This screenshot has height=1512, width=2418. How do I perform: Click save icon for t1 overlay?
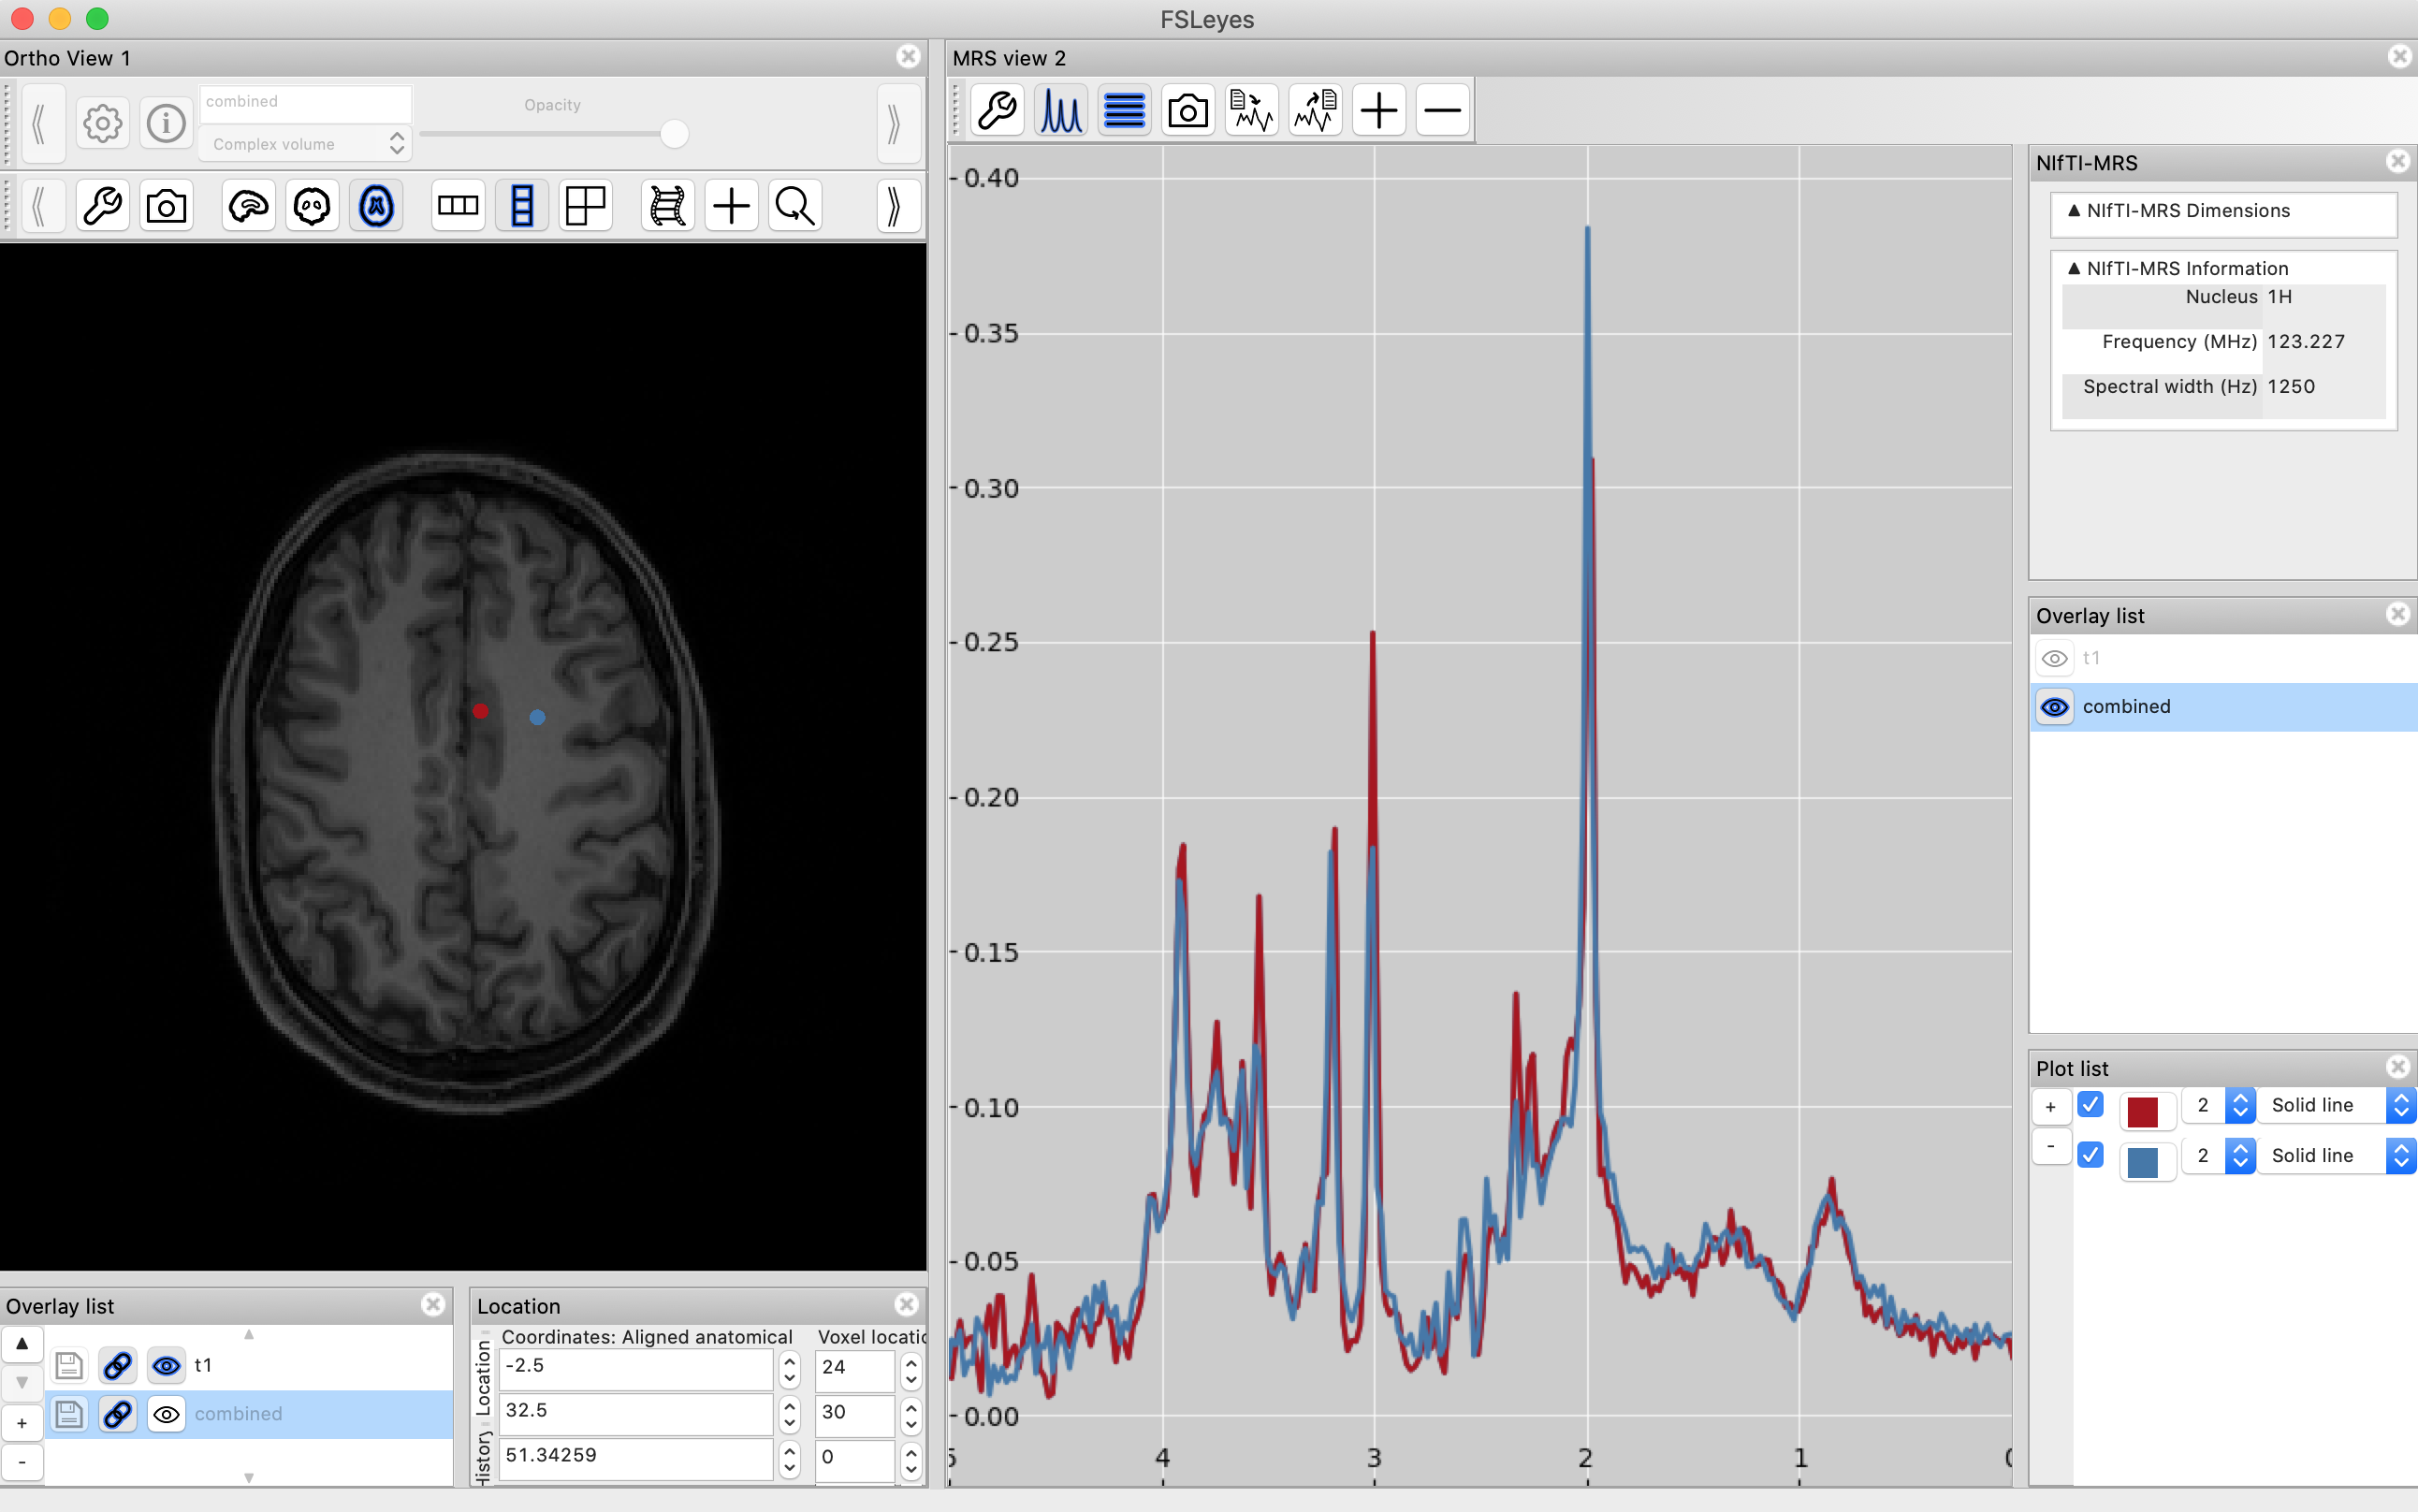pos(69,1365)
